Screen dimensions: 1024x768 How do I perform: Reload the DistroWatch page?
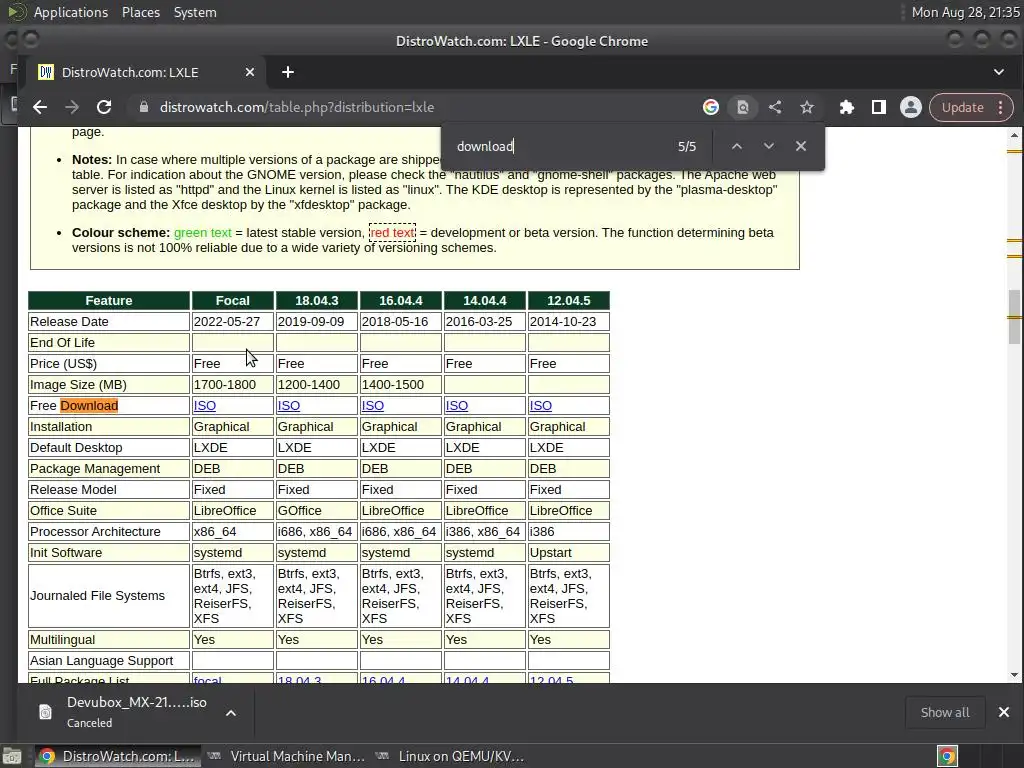point(104,107)
